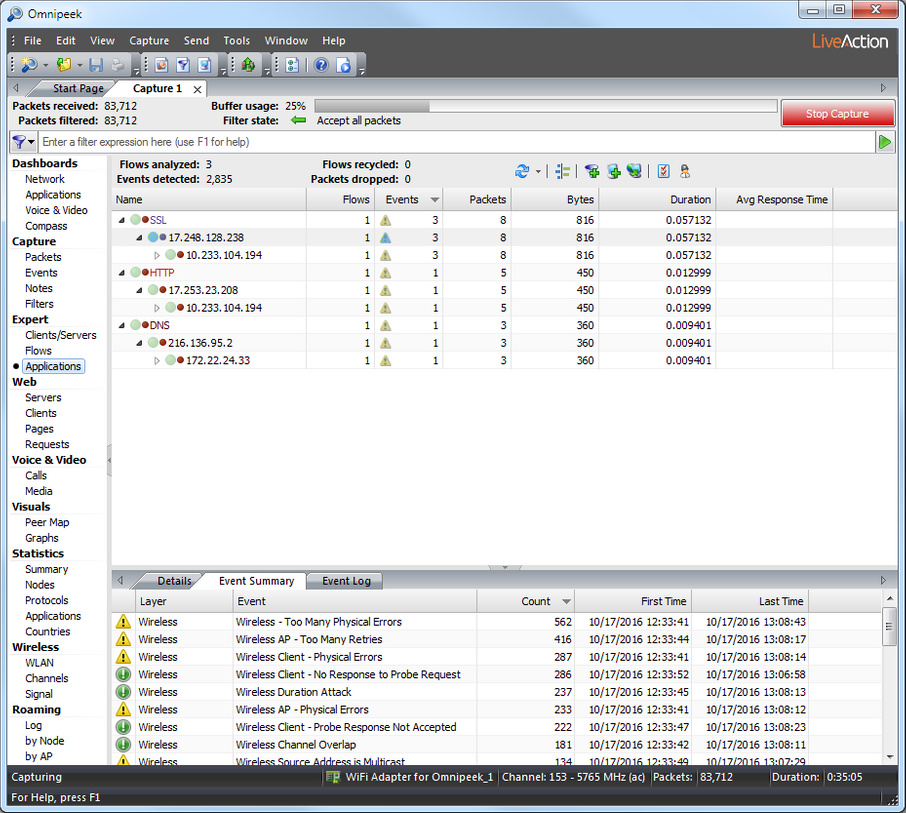Close the Capture 1 tab

[198, 89]
